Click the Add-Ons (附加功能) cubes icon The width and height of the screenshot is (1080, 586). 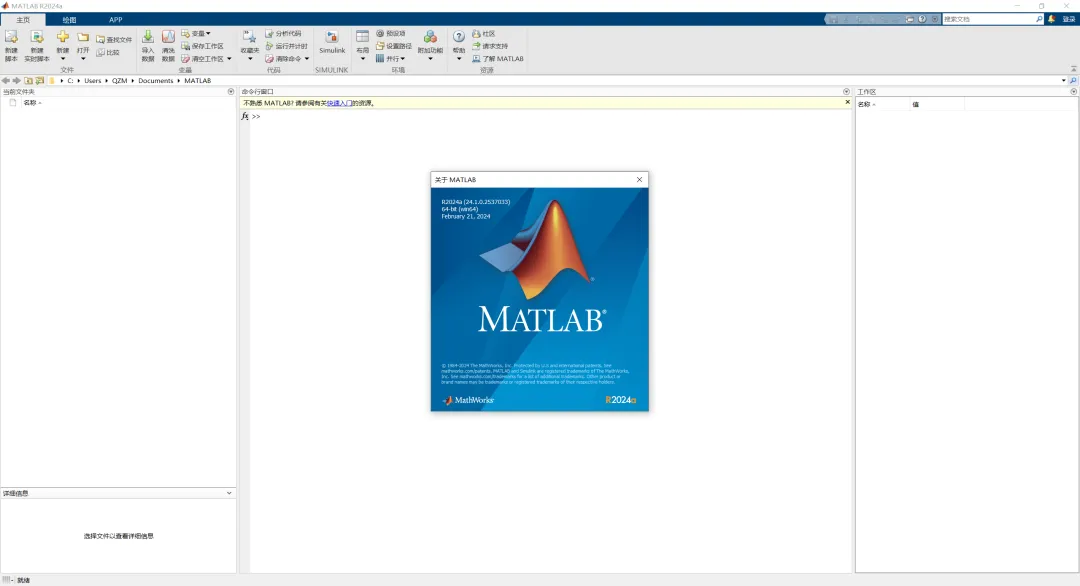click(430, 37)
